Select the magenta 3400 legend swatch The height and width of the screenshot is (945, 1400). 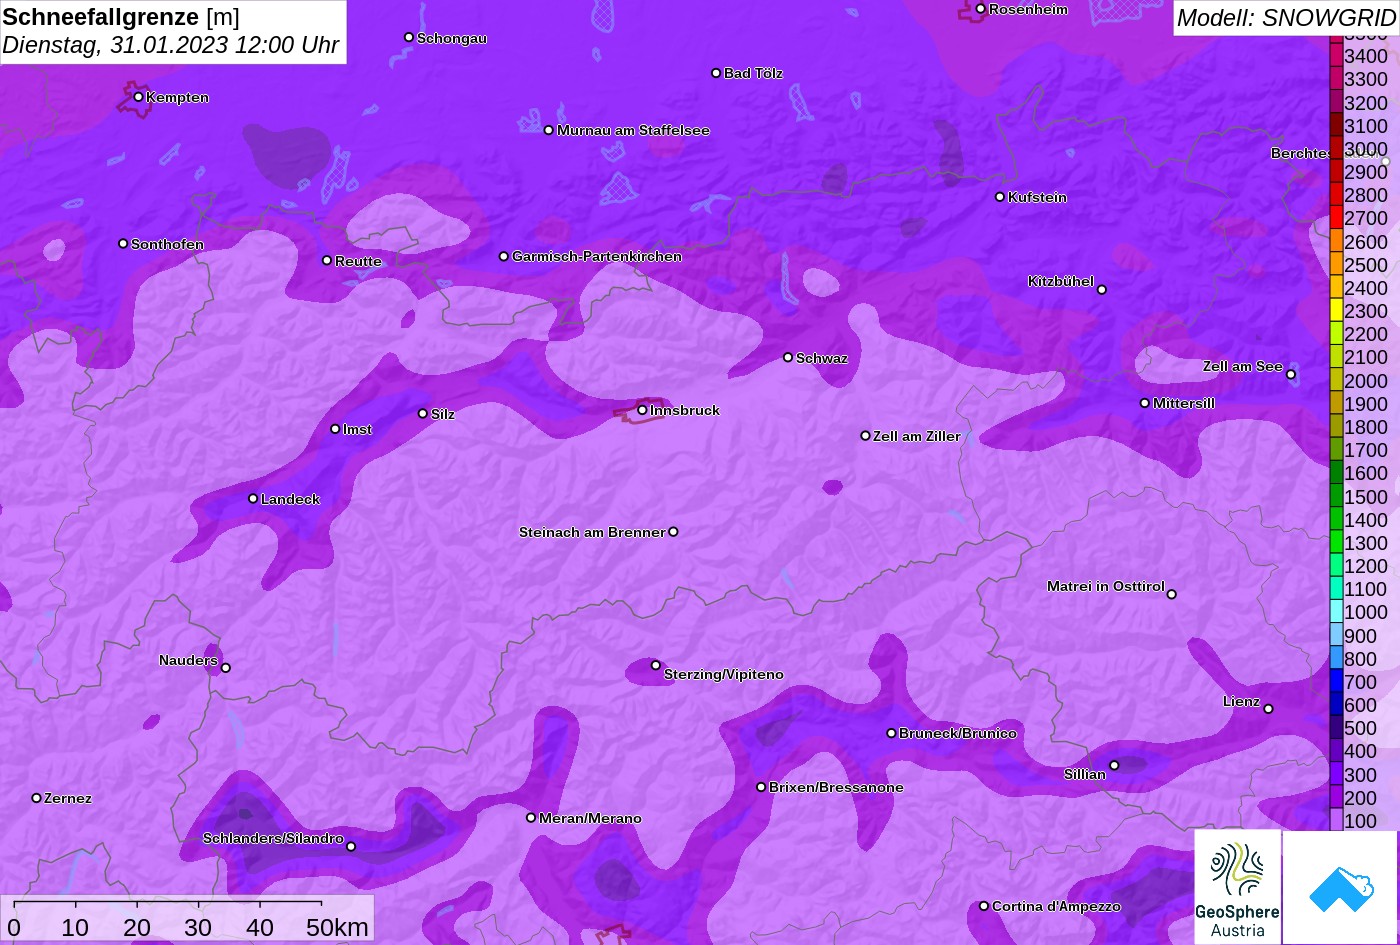point(1336,56)
